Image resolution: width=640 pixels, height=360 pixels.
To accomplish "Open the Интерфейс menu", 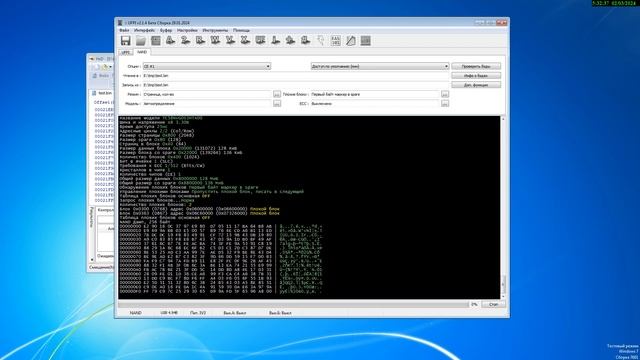I will pyautogui.click(x=144, y=30).
